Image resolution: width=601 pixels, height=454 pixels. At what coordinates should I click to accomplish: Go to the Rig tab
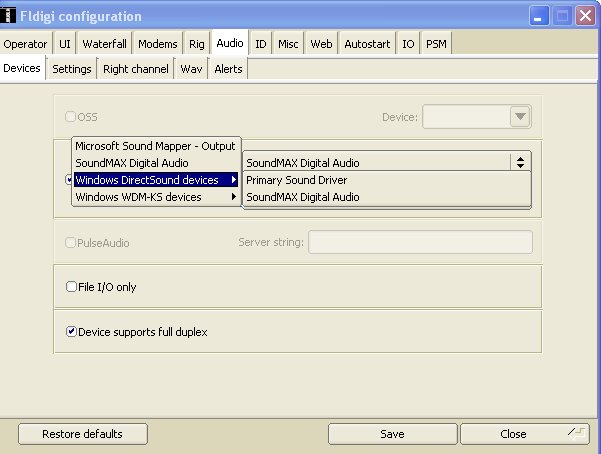pyautogui.click(x=197, y=44)
